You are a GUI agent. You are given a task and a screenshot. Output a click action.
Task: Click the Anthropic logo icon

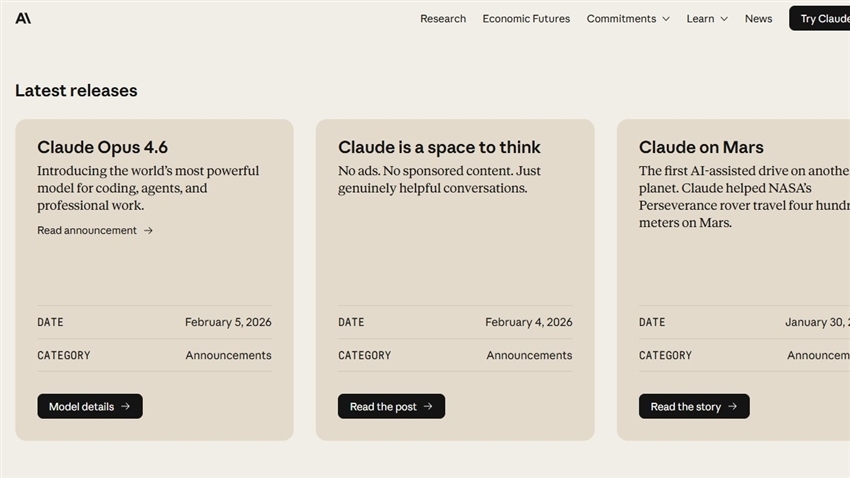[23, 18]
